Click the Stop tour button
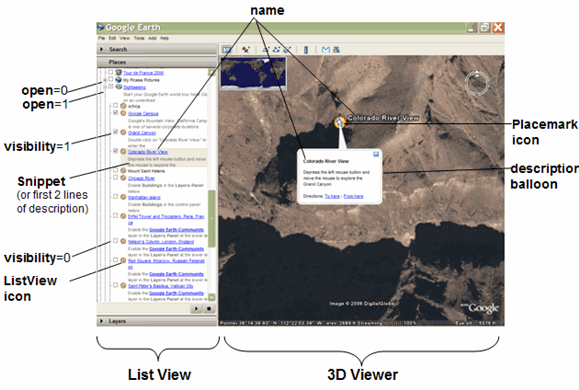 [209, 309]
